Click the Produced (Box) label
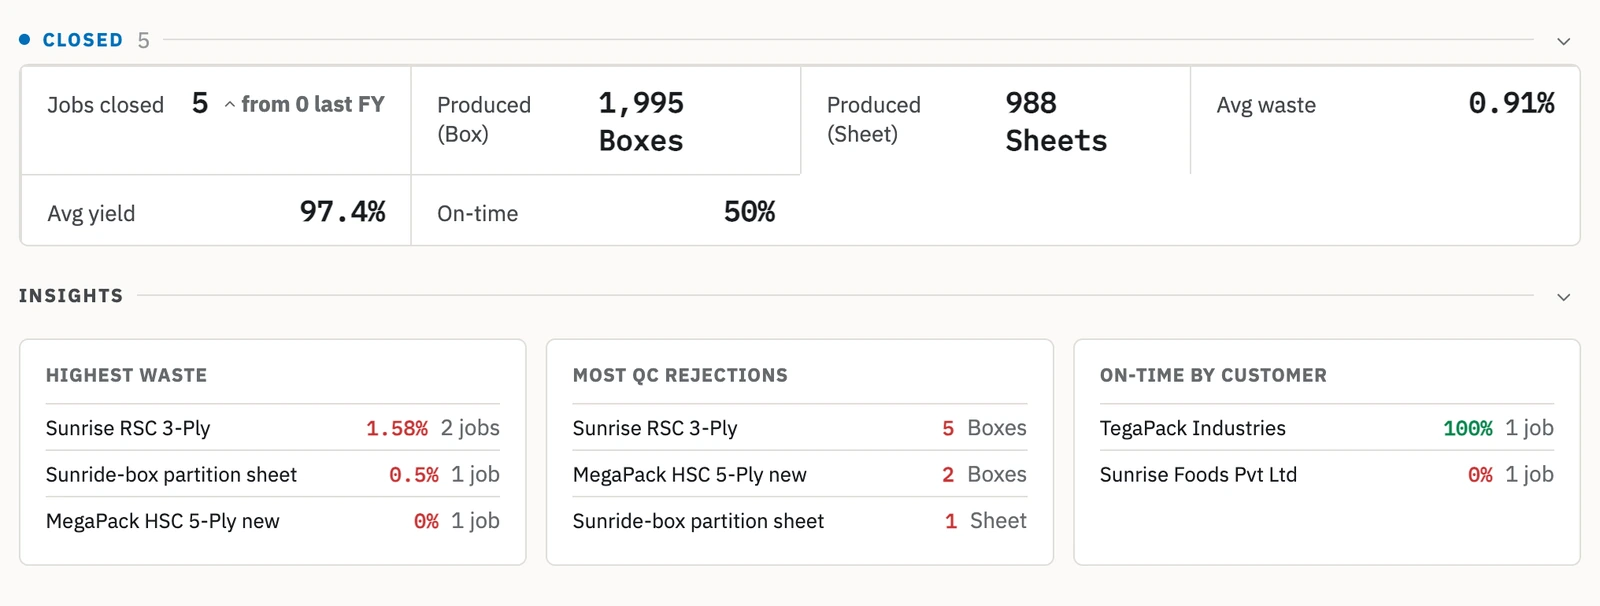Viewport: 1600px width, 606px height. pyautogui.click(x=484, y=119)
